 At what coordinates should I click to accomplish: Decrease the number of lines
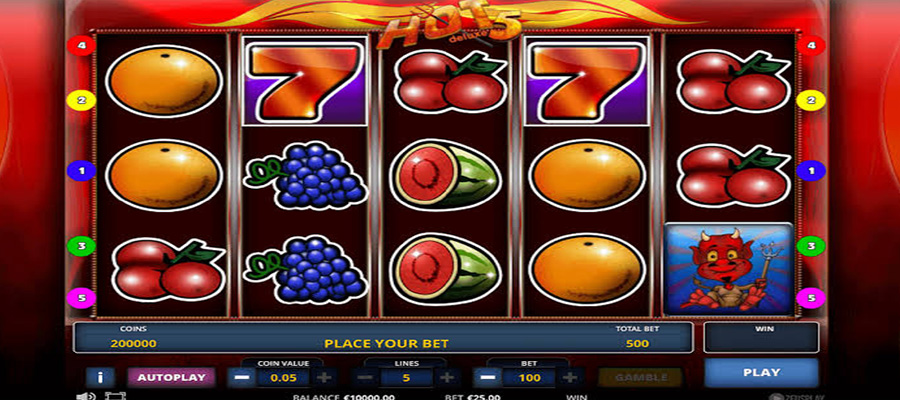(x=365, y=378)
